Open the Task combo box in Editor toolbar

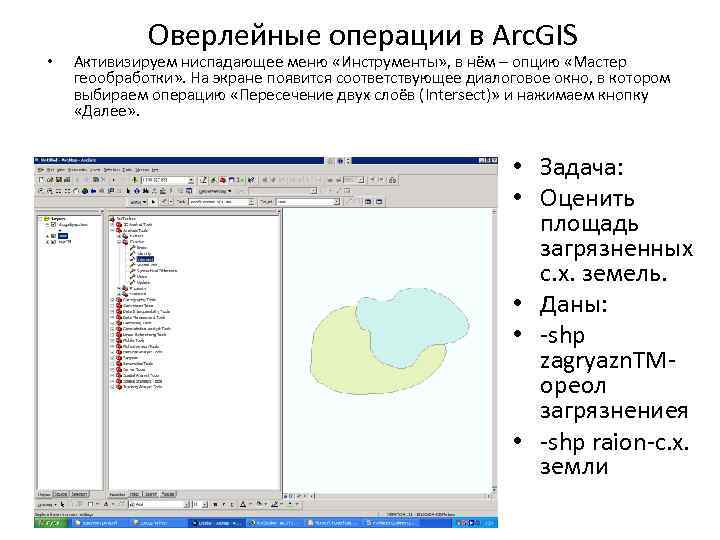click(x=222, y=202)
